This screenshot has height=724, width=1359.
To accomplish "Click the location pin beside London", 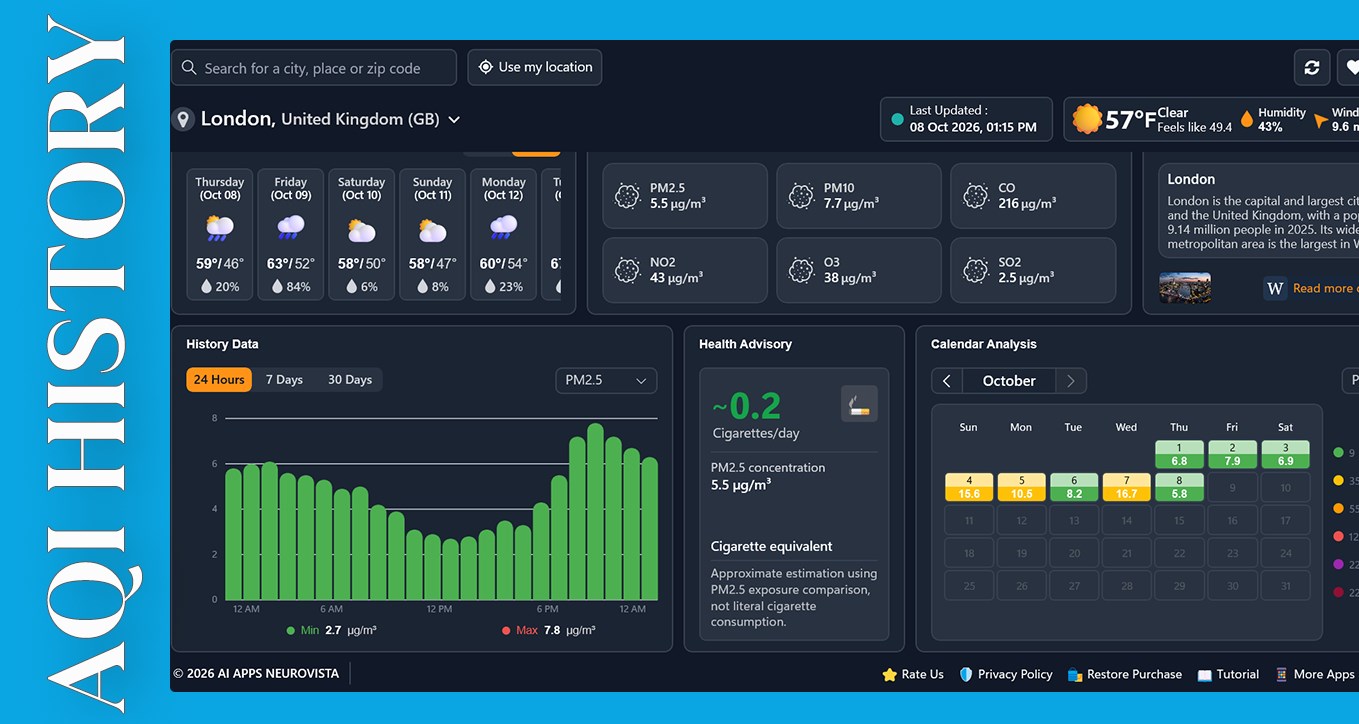I will point(183,120).
